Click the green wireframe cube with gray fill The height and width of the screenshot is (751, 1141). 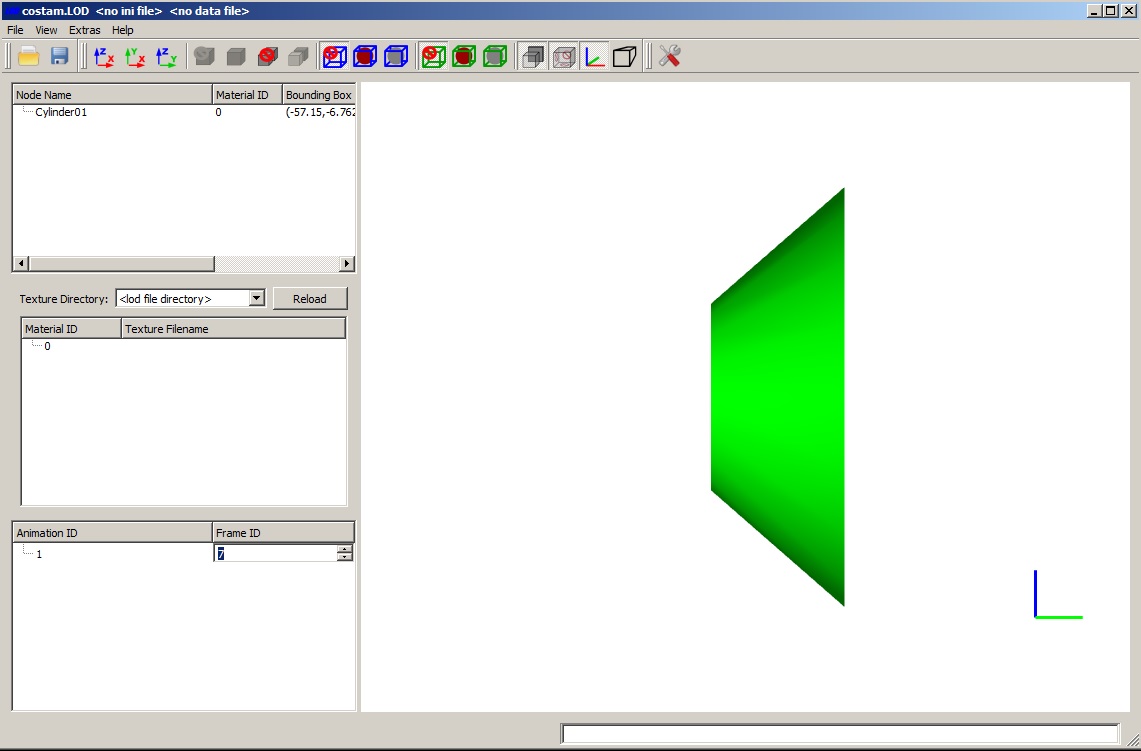point(496,56)
